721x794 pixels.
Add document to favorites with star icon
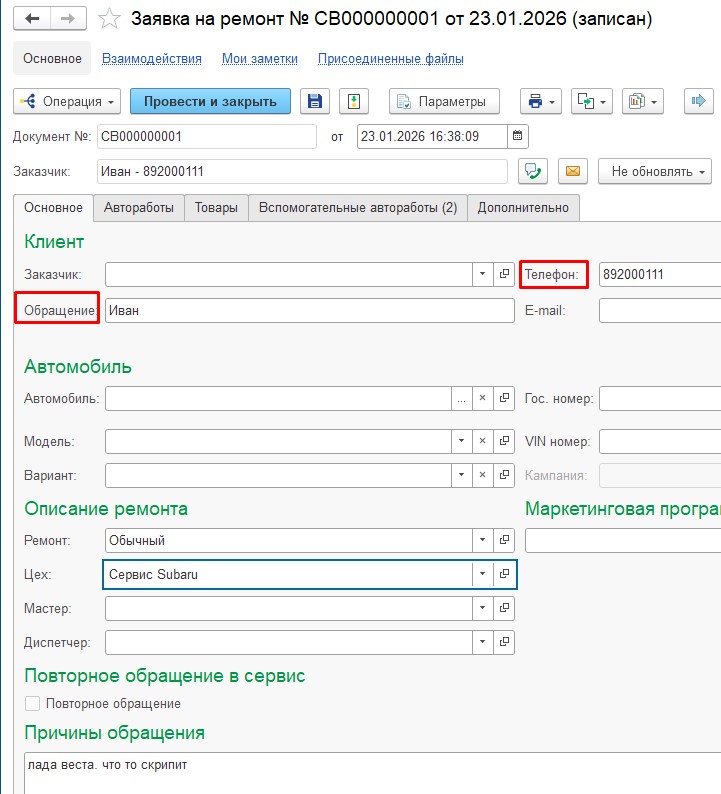click(x=109, y=19)
